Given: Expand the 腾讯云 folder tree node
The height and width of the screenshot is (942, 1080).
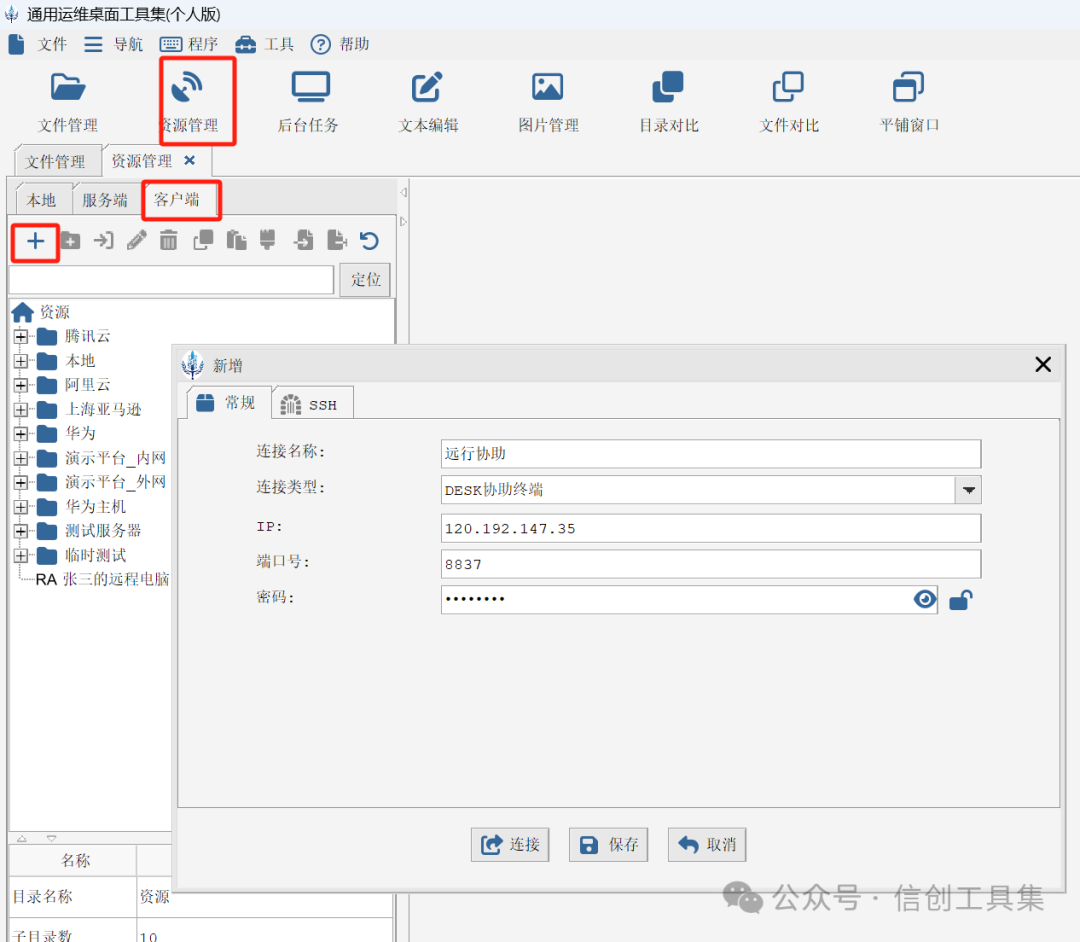Looking at the screenshot, I should pyautogui.click(x=21, y=337).
